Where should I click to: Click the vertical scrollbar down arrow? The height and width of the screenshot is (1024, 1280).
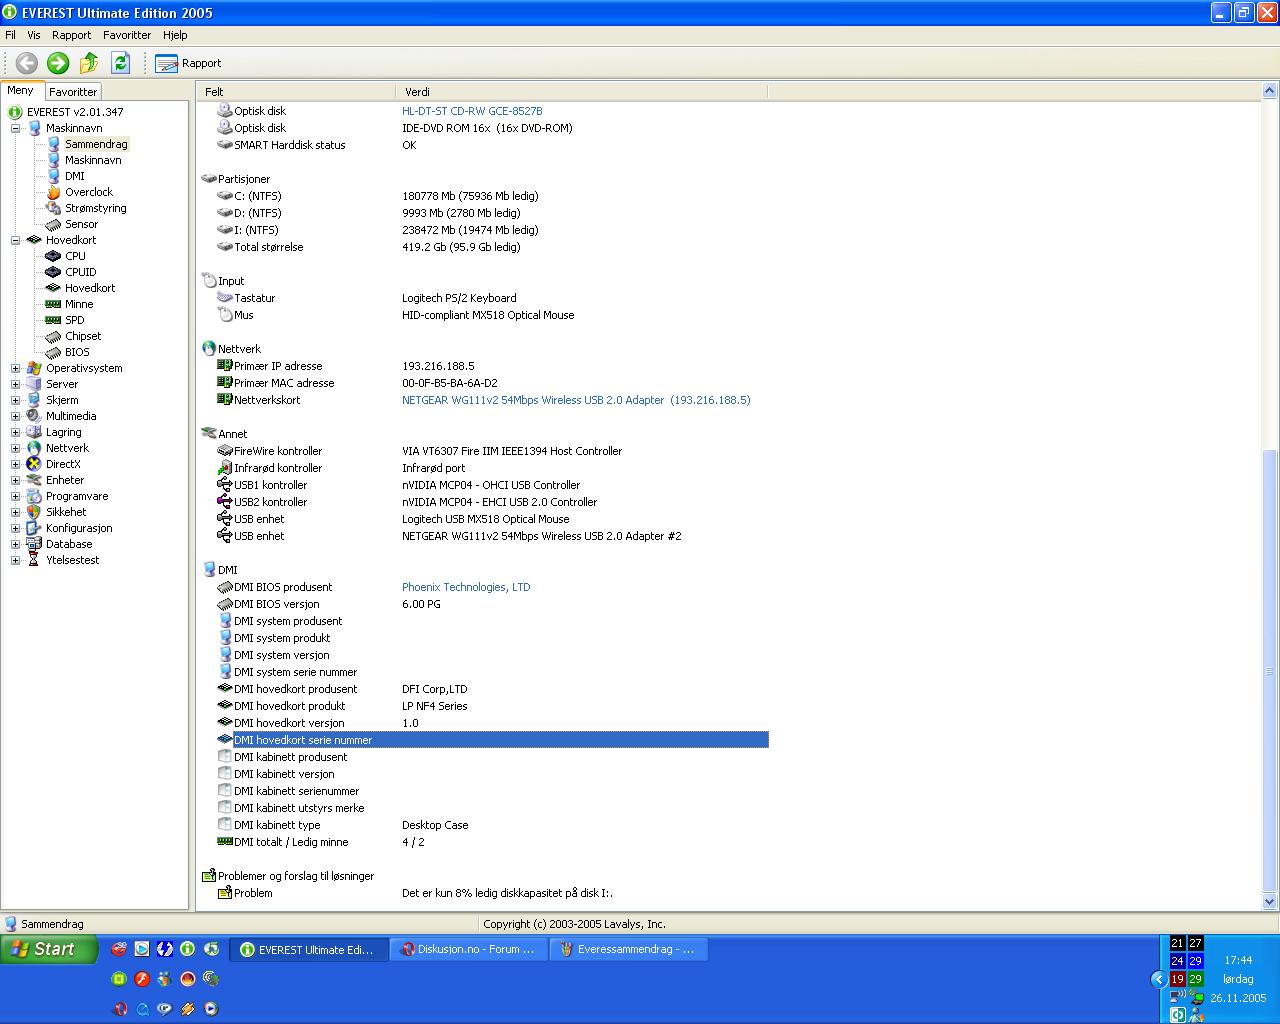coord(1270,902)
